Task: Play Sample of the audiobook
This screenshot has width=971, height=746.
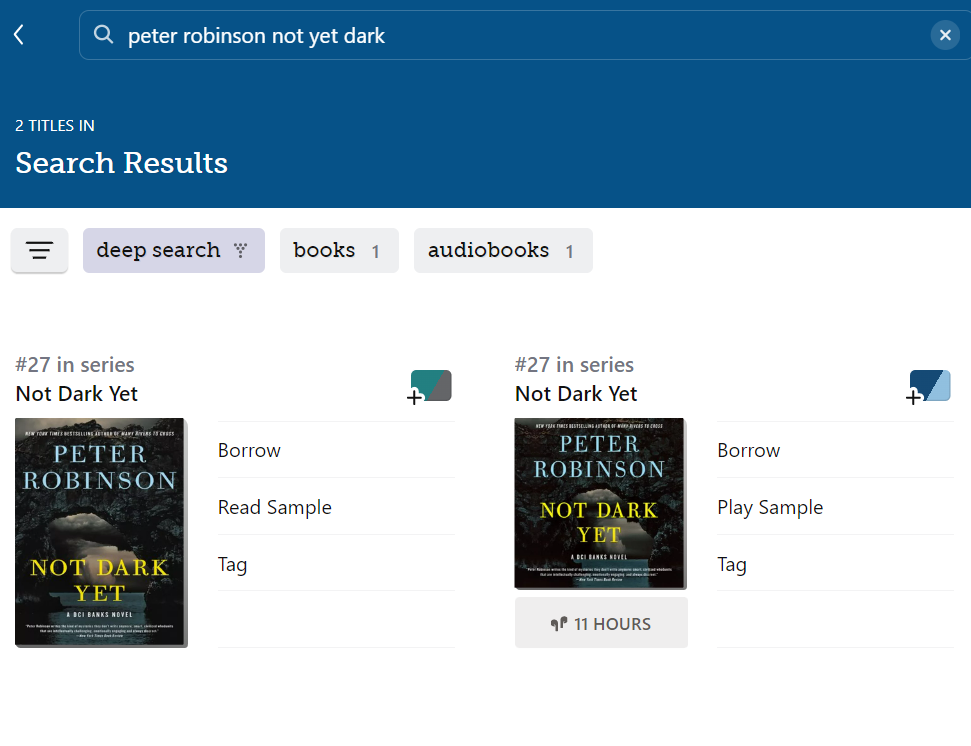Action: [x=770, y=507]
